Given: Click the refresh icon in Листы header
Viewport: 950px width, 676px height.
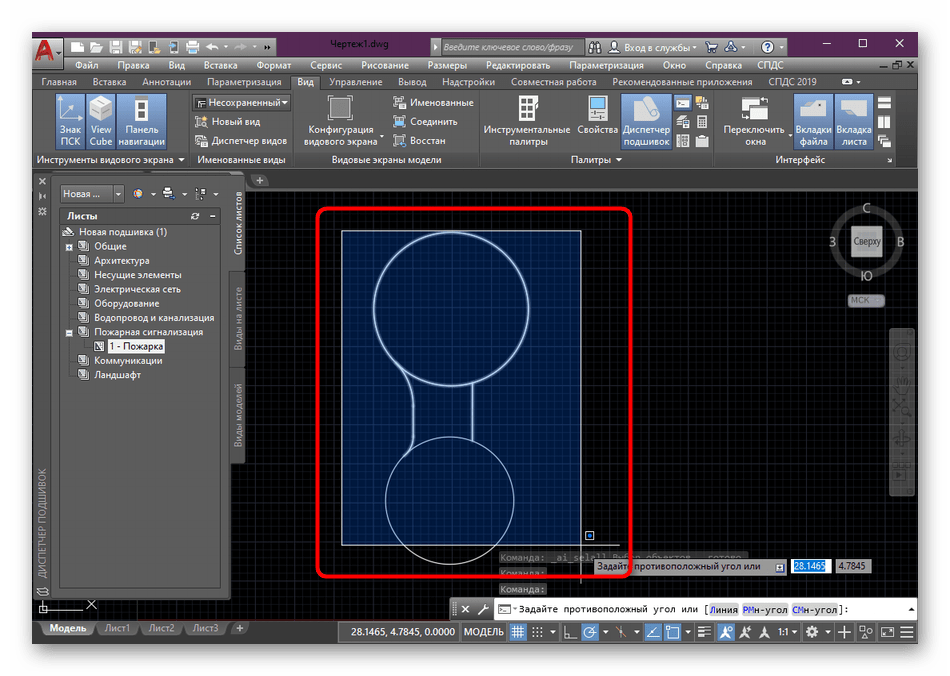Looking at the screenshot, I should tap(196, 216).
